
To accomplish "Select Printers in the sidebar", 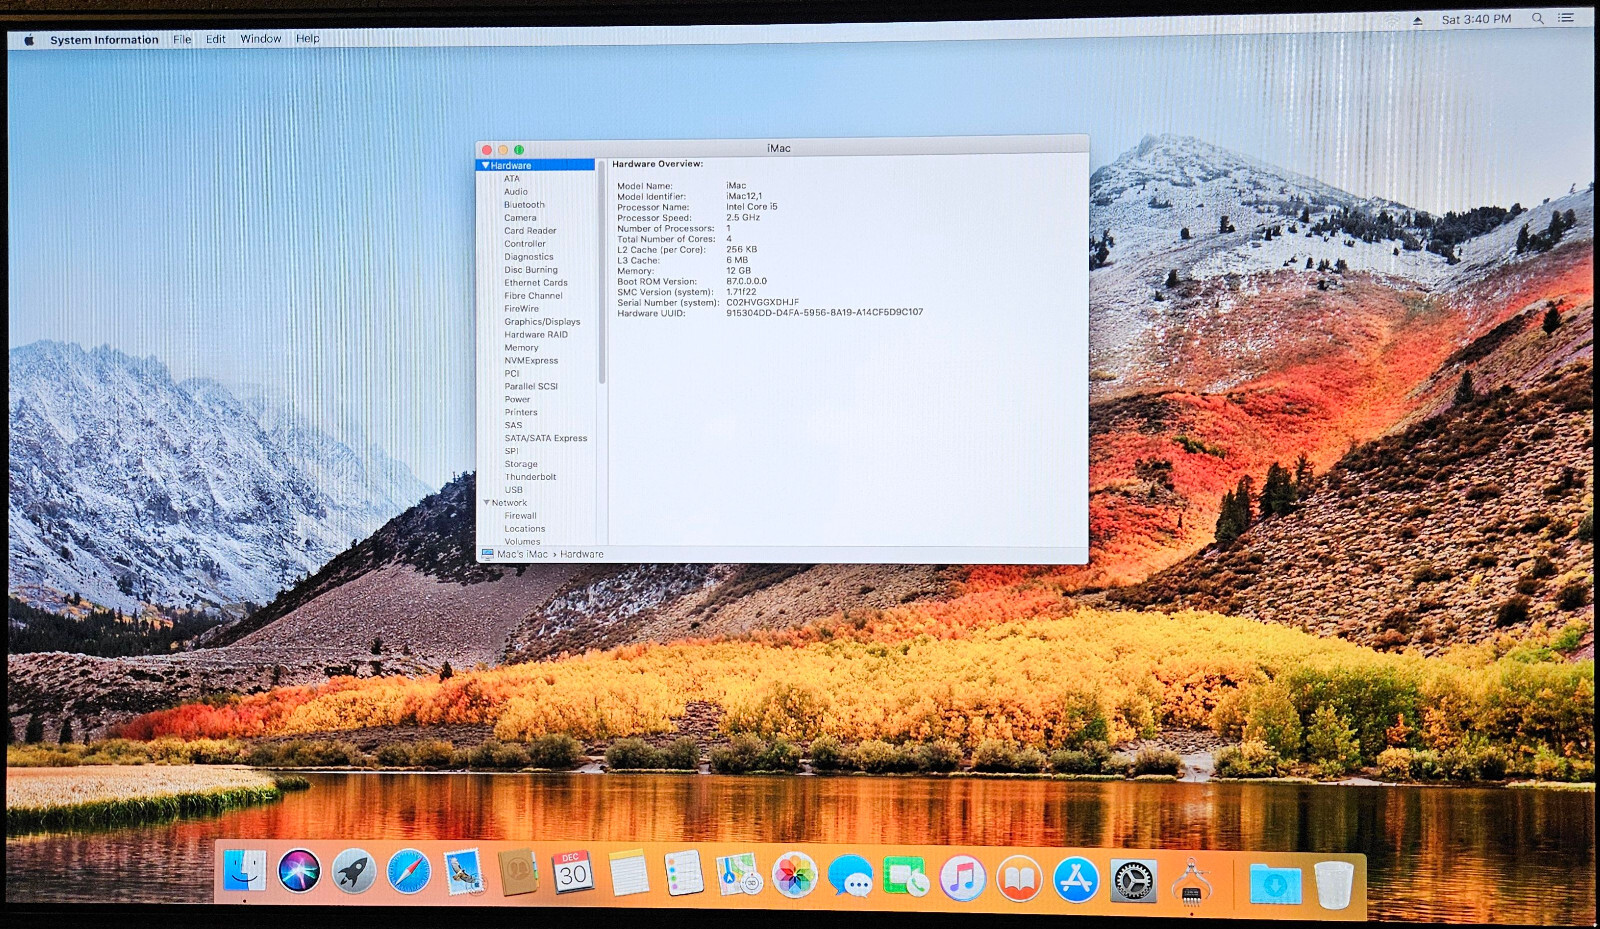I will point(521,413).
